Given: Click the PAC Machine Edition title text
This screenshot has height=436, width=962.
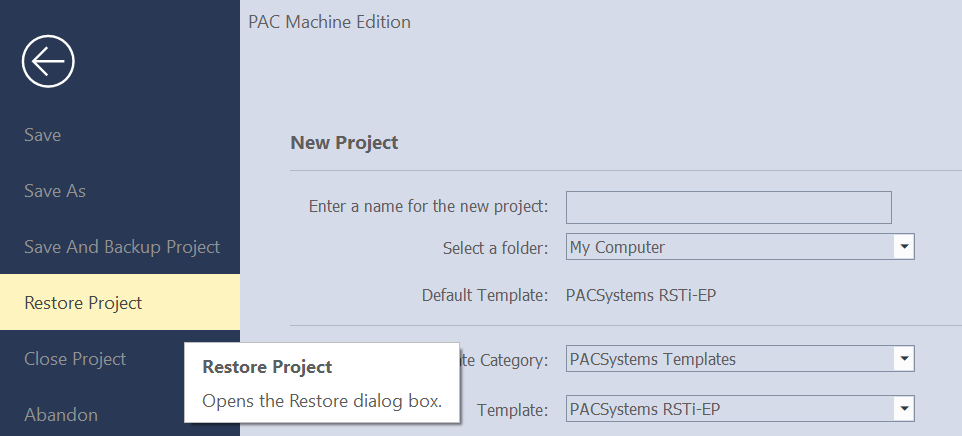Looking at the screenshot, I should coord(329,22).
